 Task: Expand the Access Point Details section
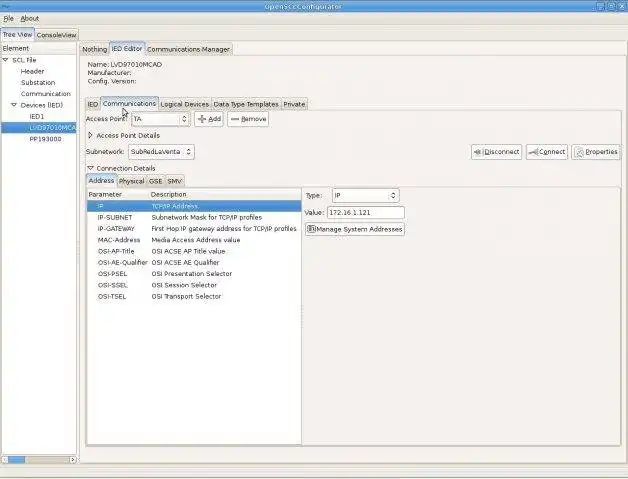(91, 135)
